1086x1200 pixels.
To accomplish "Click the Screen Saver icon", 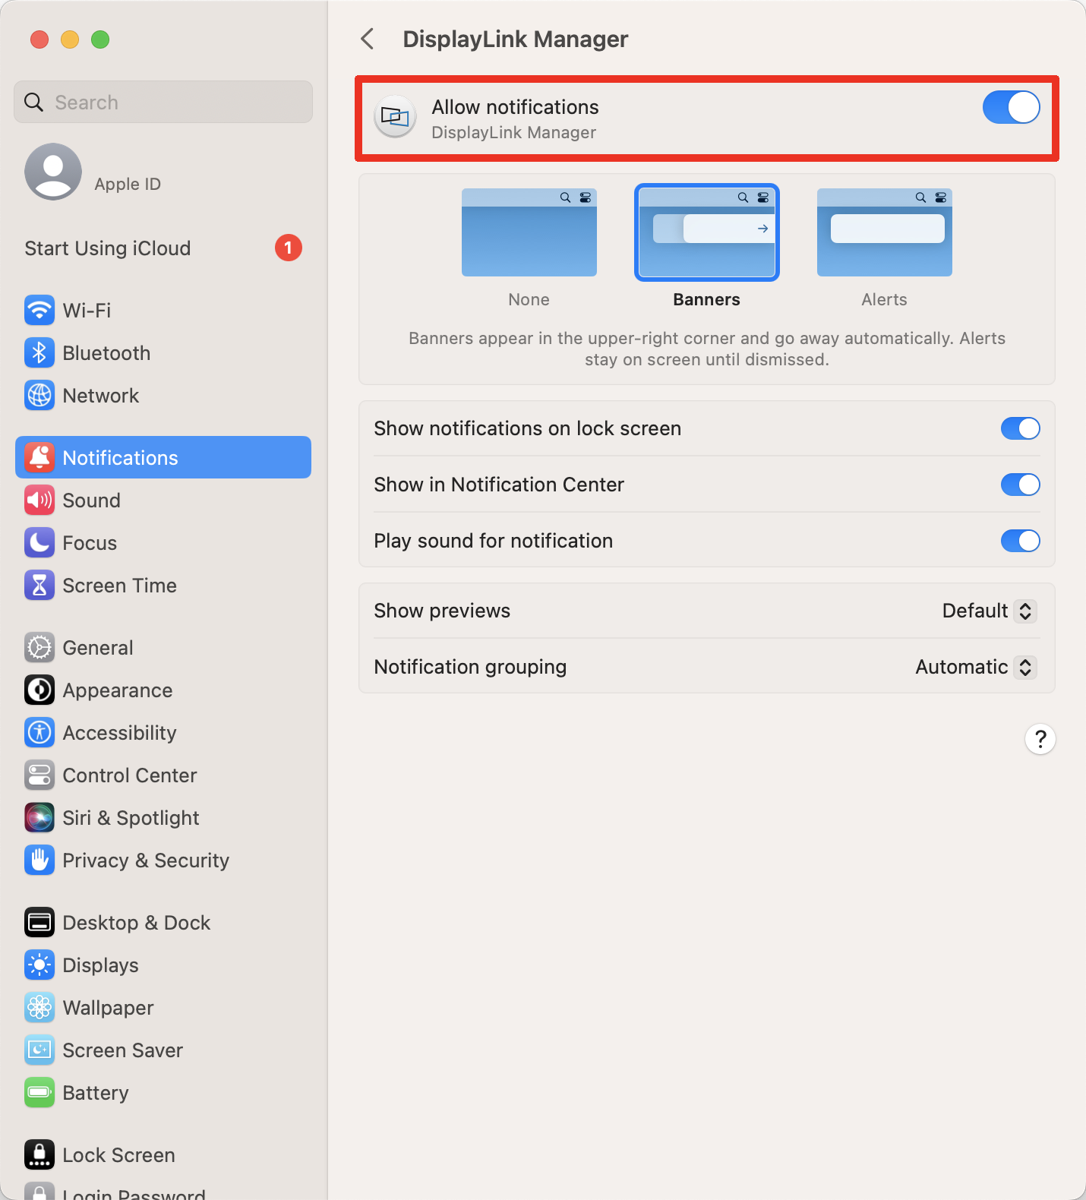I will 39,1051.
